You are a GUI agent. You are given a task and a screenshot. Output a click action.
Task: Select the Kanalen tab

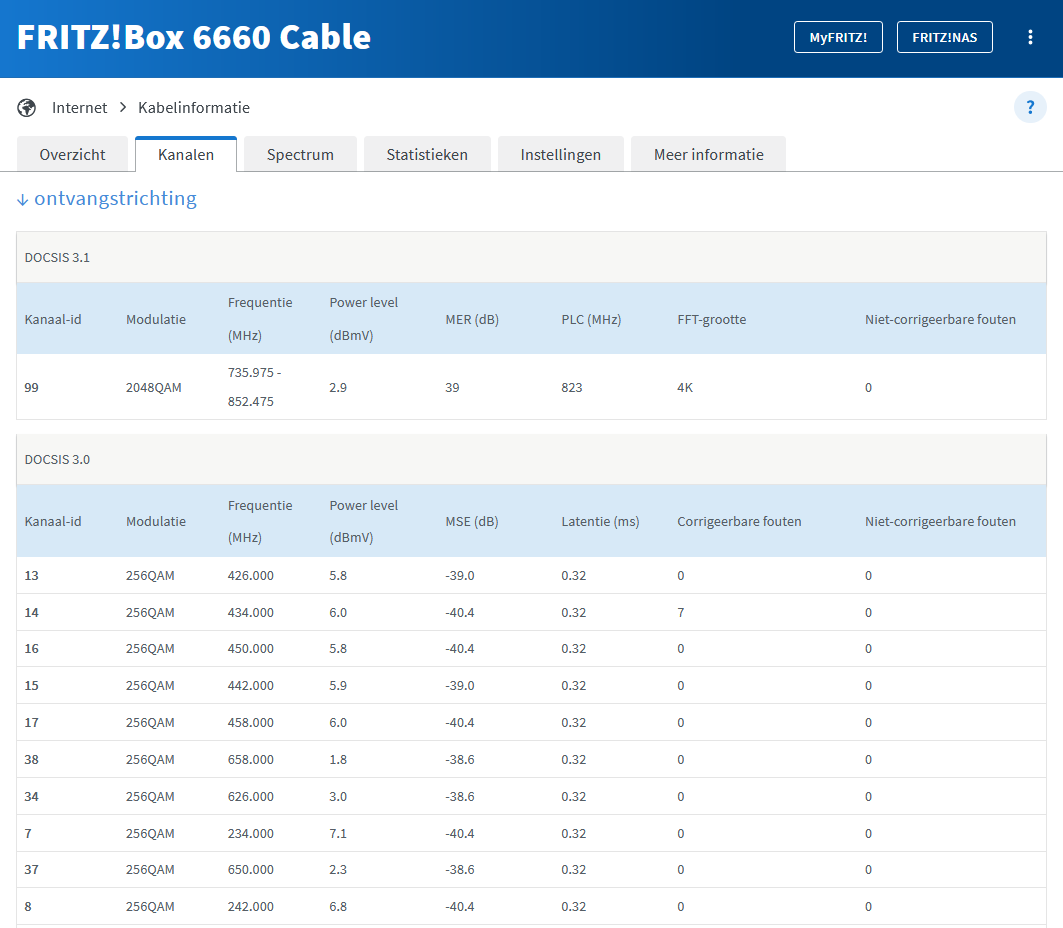(186, 155)
